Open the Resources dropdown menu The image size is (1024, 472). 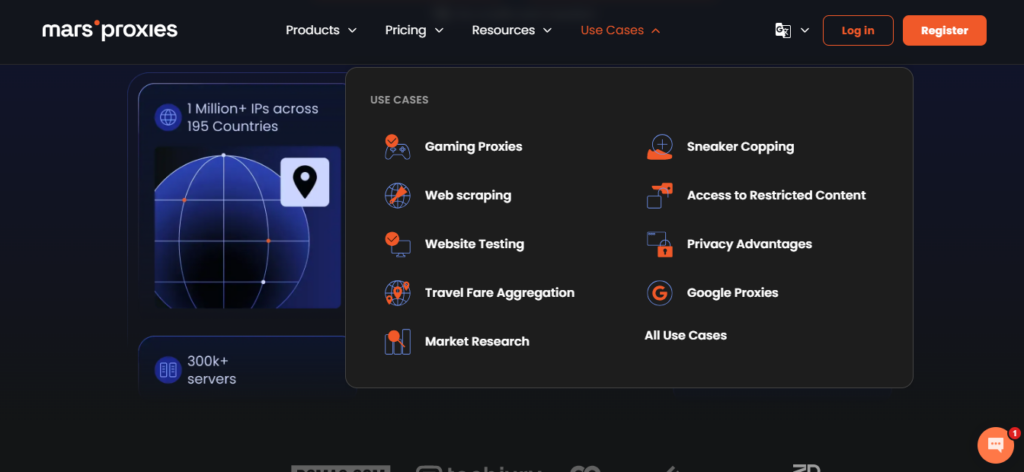click(512, 30)
